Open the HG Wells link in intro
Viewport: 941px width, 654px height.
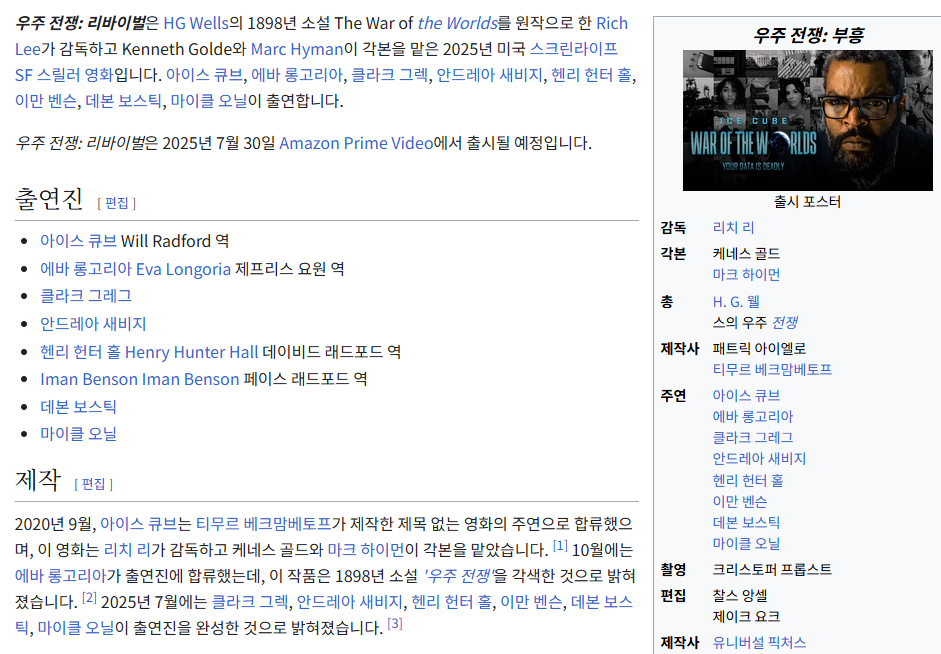coord(195,23)
